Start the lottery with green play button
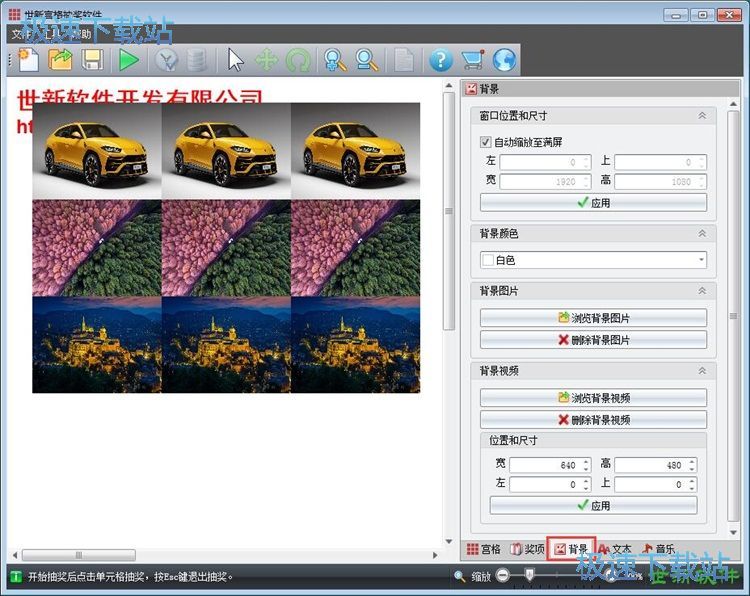This screenshot has height=596, width=750. click(x=129, y=60)
